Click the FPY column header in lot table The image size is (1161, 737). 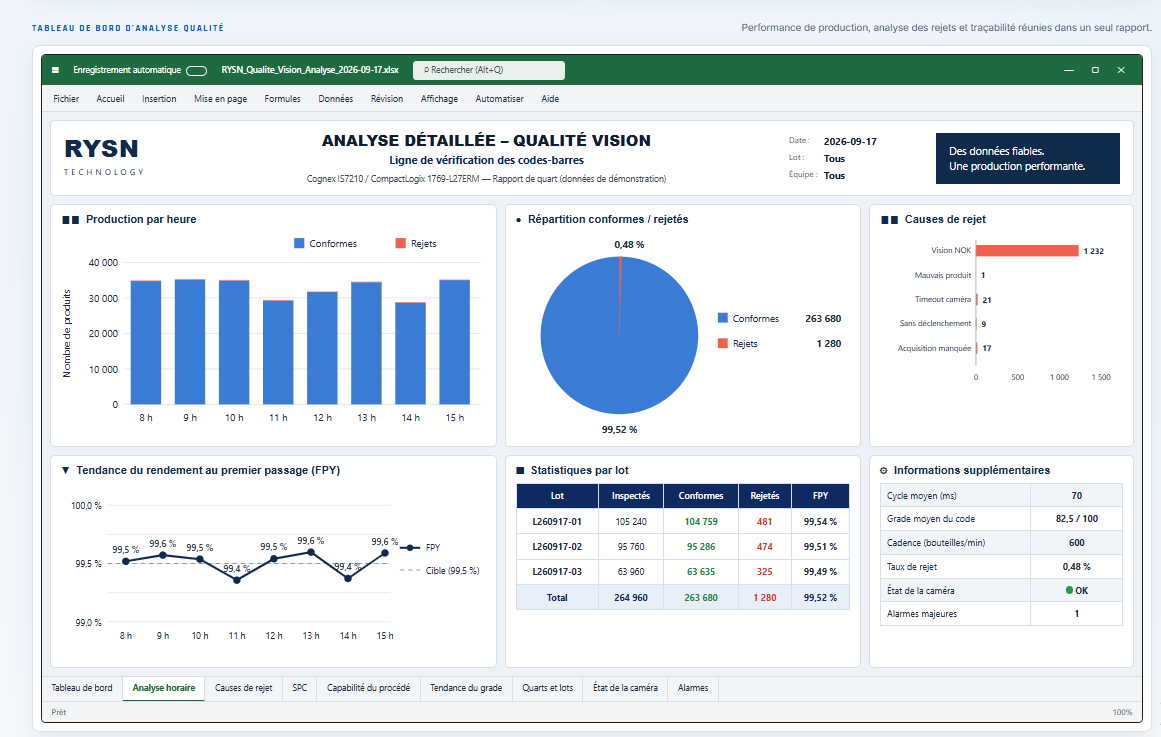pyautogui.click(x=820, y=496)
